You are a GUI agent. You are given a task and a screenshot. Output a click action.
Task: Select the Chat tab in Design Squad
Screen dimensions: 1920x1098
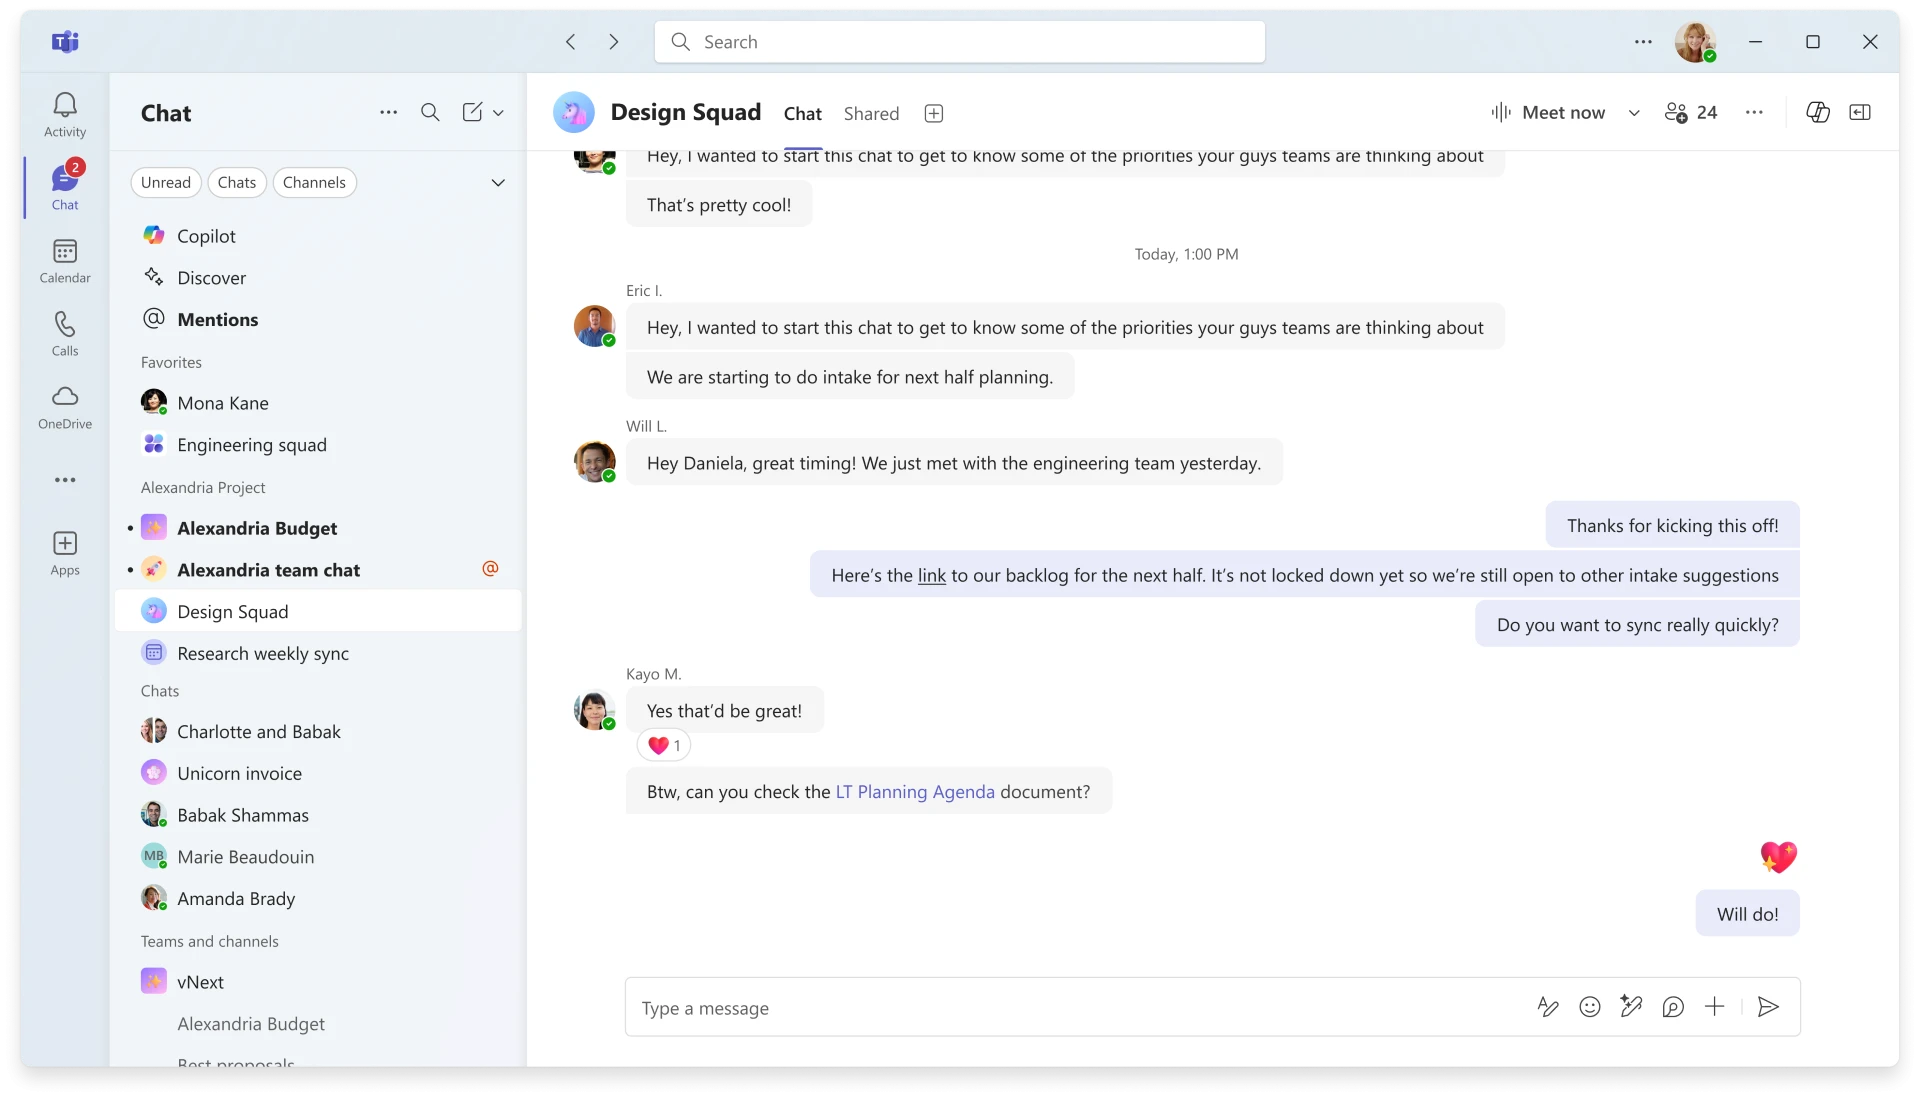coord(803,112)
